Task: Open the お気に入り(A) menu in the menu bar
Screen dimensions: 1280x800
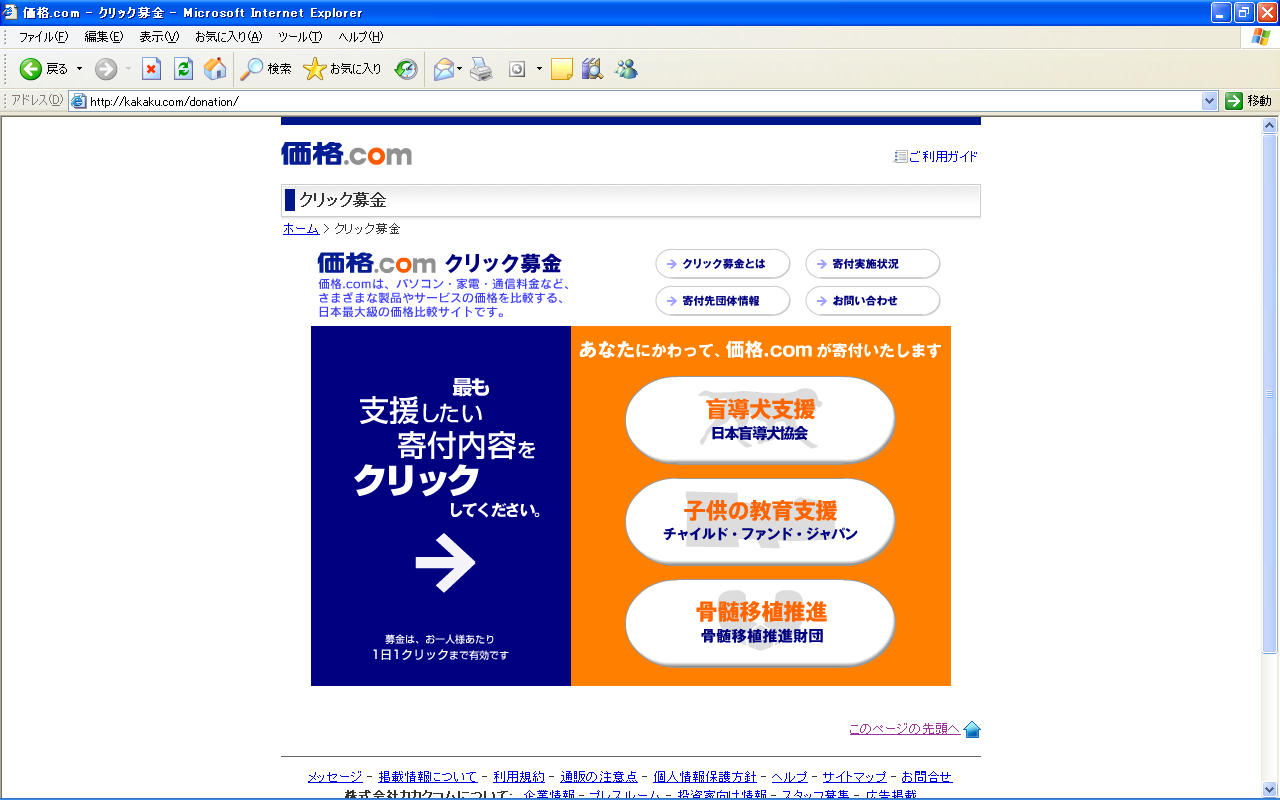Action: pyautogui.click(x=228, y=37)
